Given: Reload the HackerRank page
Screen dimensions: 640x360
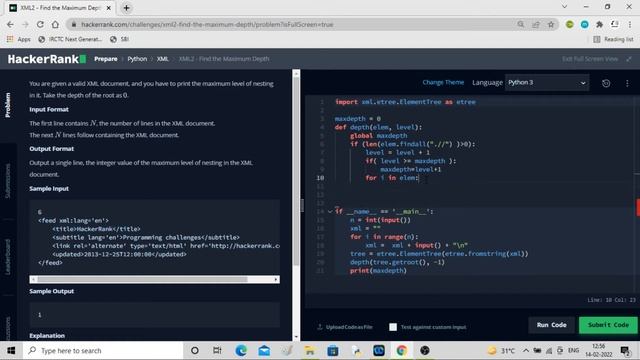Looking at the screenshot, I should tap(40, 24).
